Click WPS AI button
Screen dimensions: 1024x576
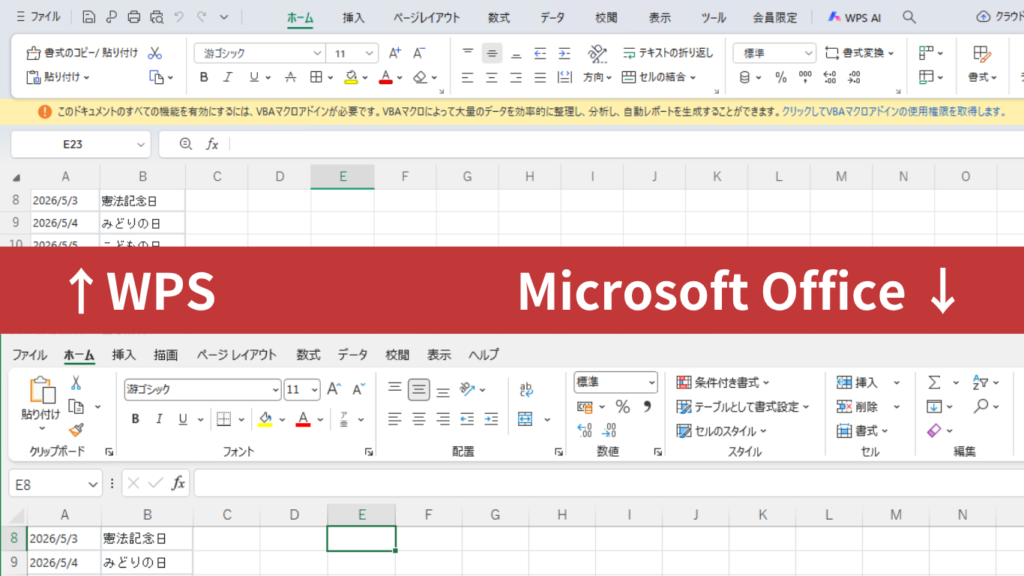[x=854, y=18]
